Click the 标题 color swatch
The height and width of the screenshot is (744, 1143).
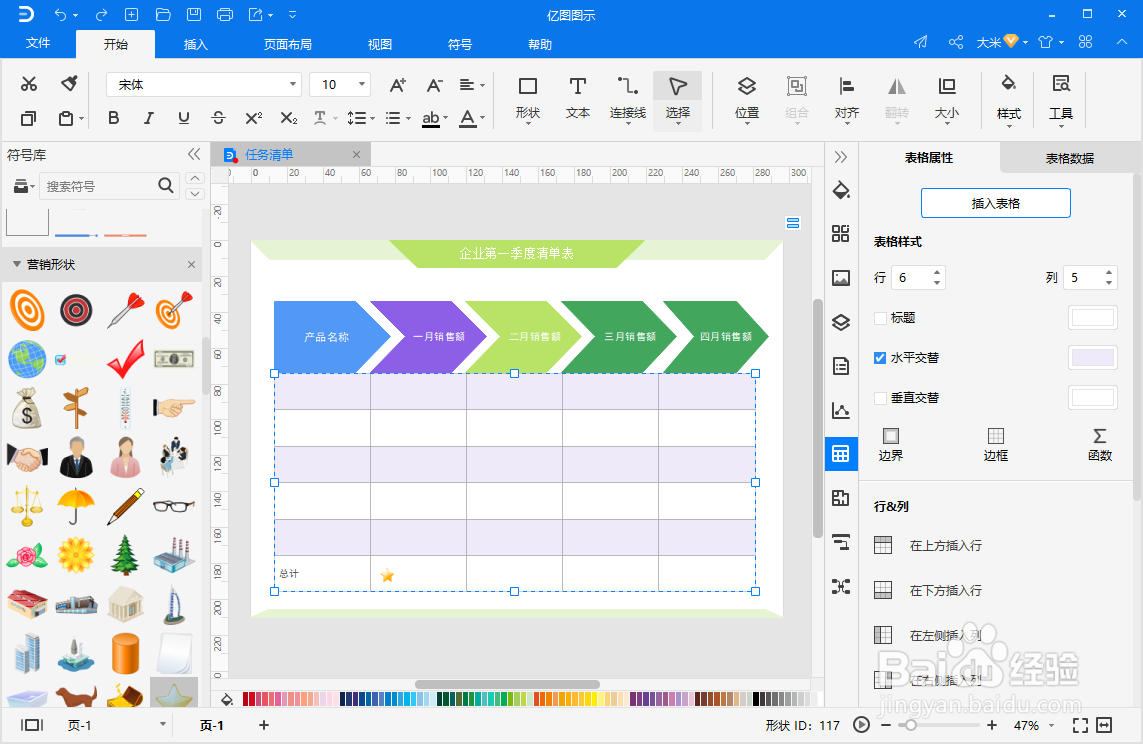click(x=1092, y=318)
